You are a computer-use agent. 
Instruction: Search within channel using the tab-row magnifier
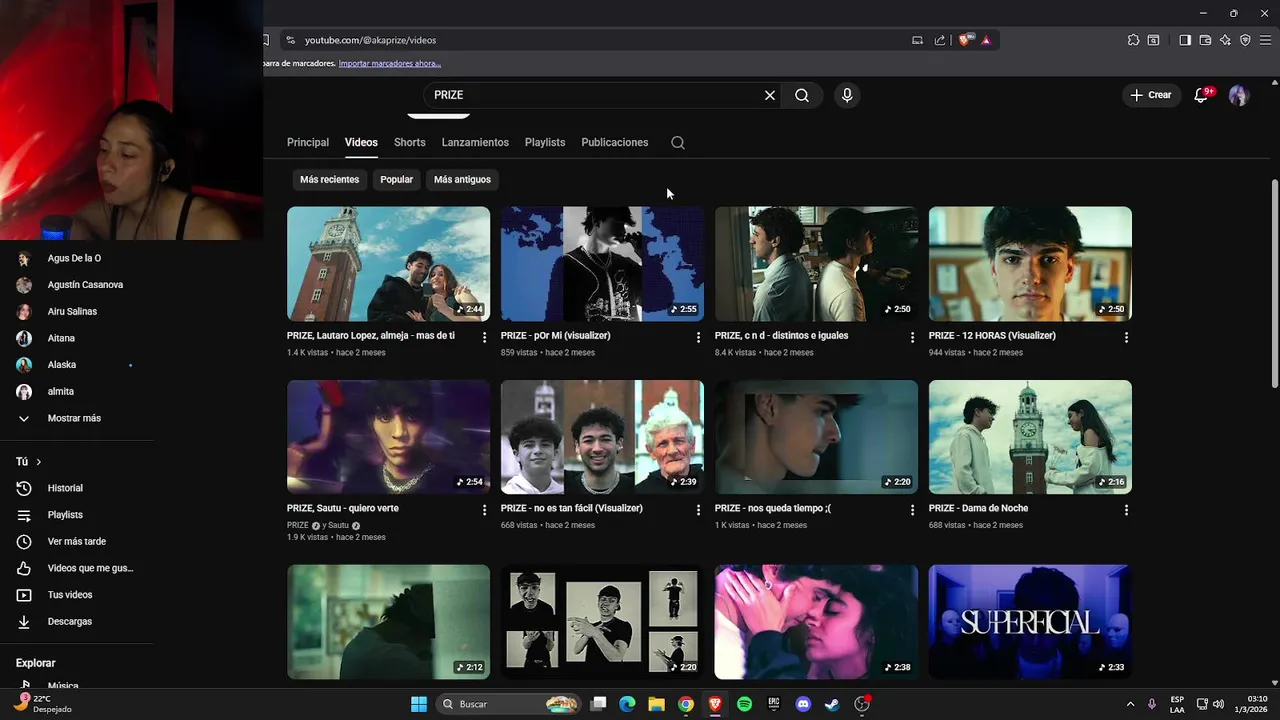(x=678, y=142)
